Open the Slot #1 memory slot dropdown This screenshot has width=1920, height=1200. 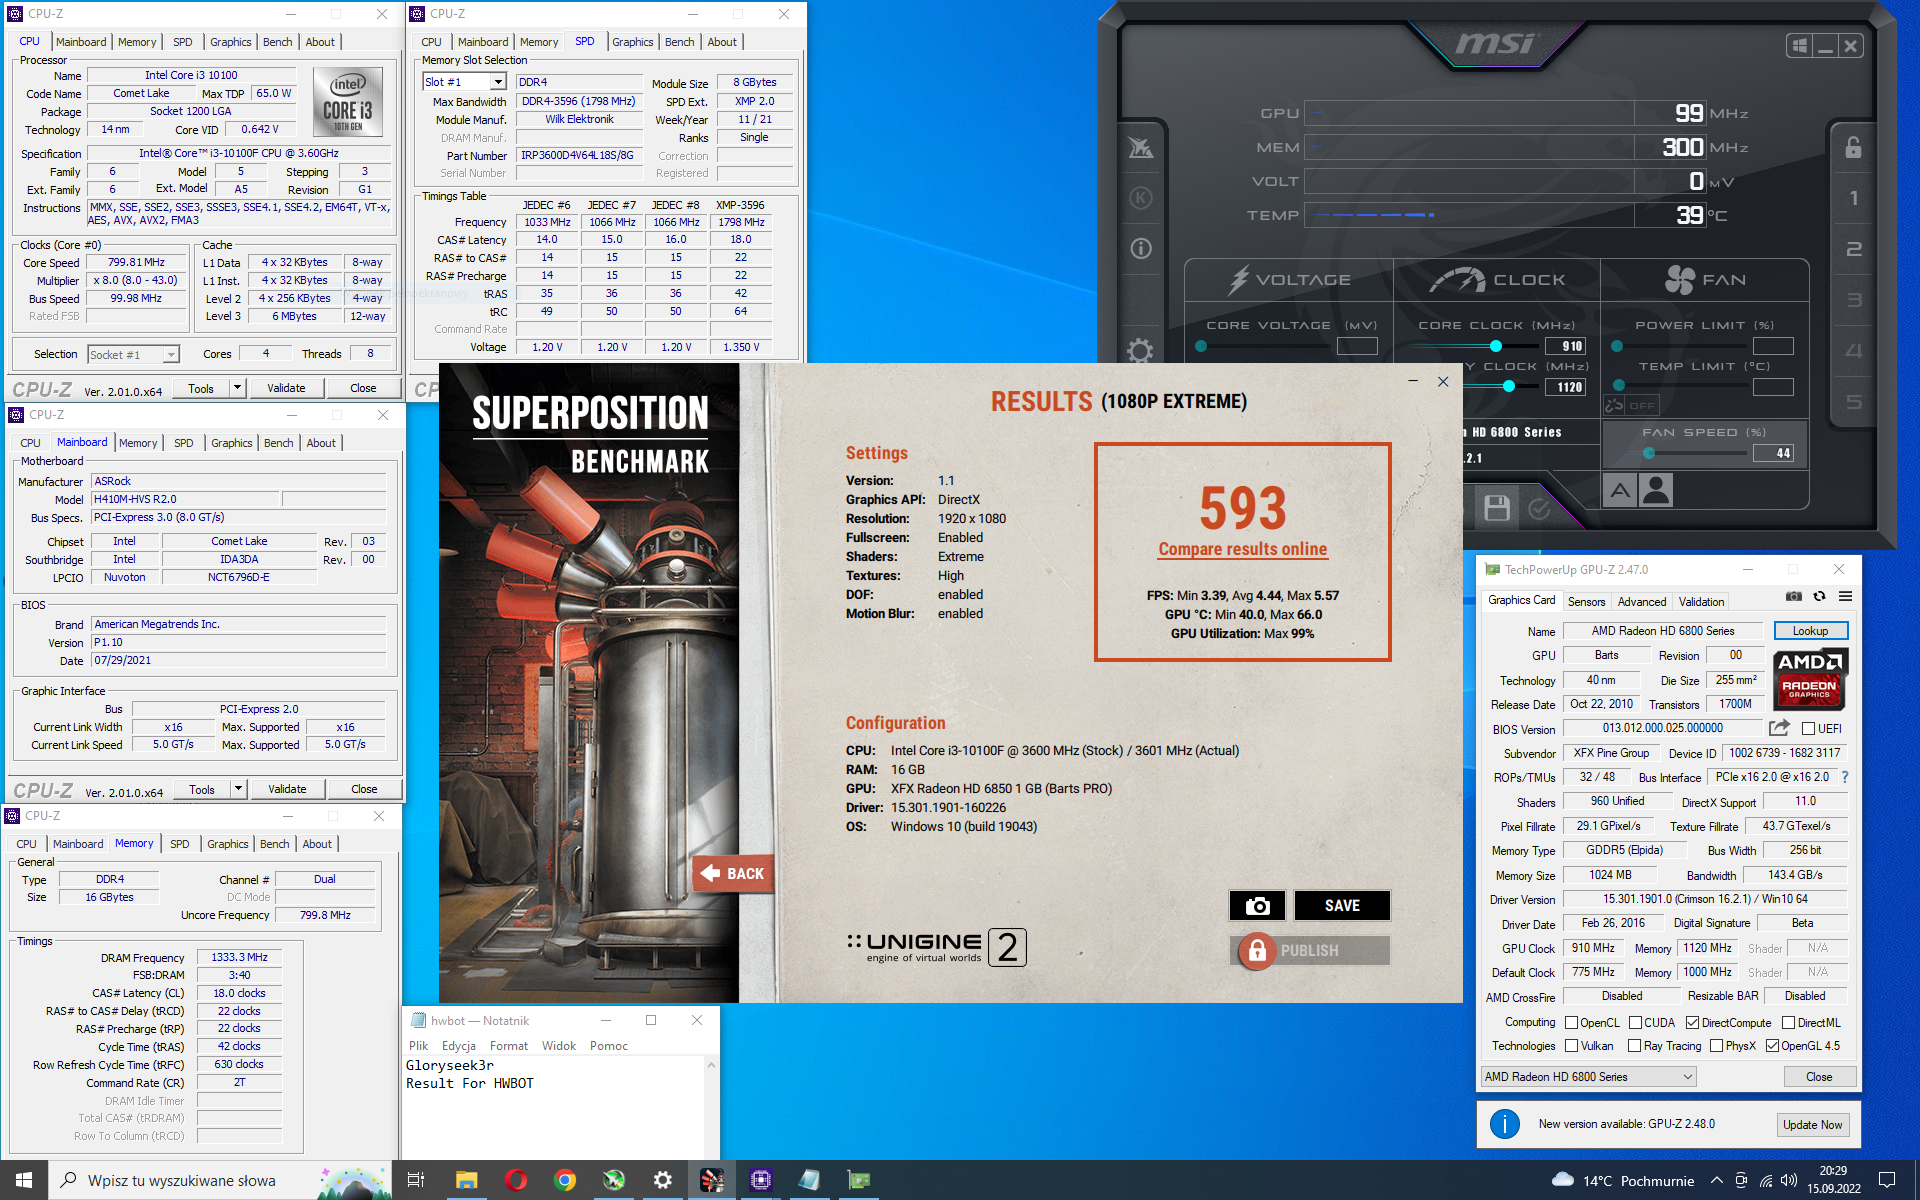click(x=497, y=82)
